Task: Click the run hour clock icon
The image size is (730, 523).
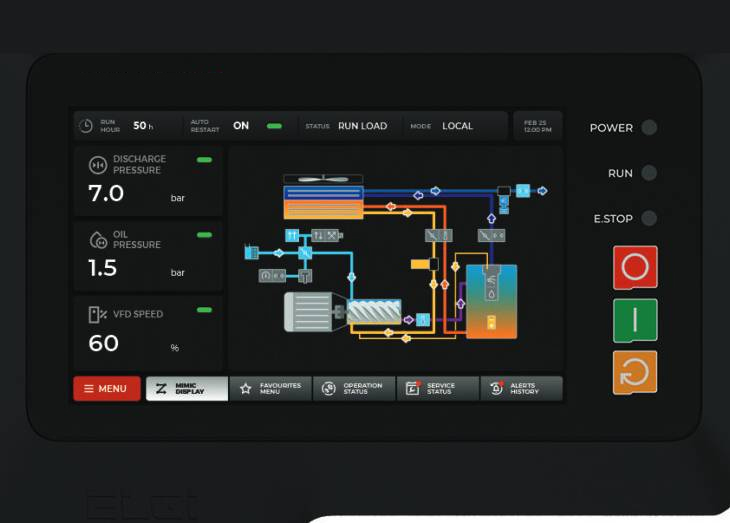Action: tap(86, 126)
